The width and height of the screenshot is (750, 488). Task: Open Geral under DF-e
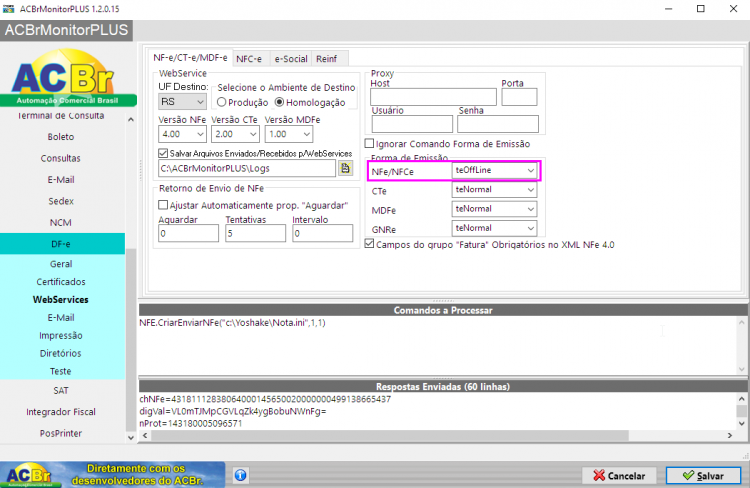coord(61,264)
